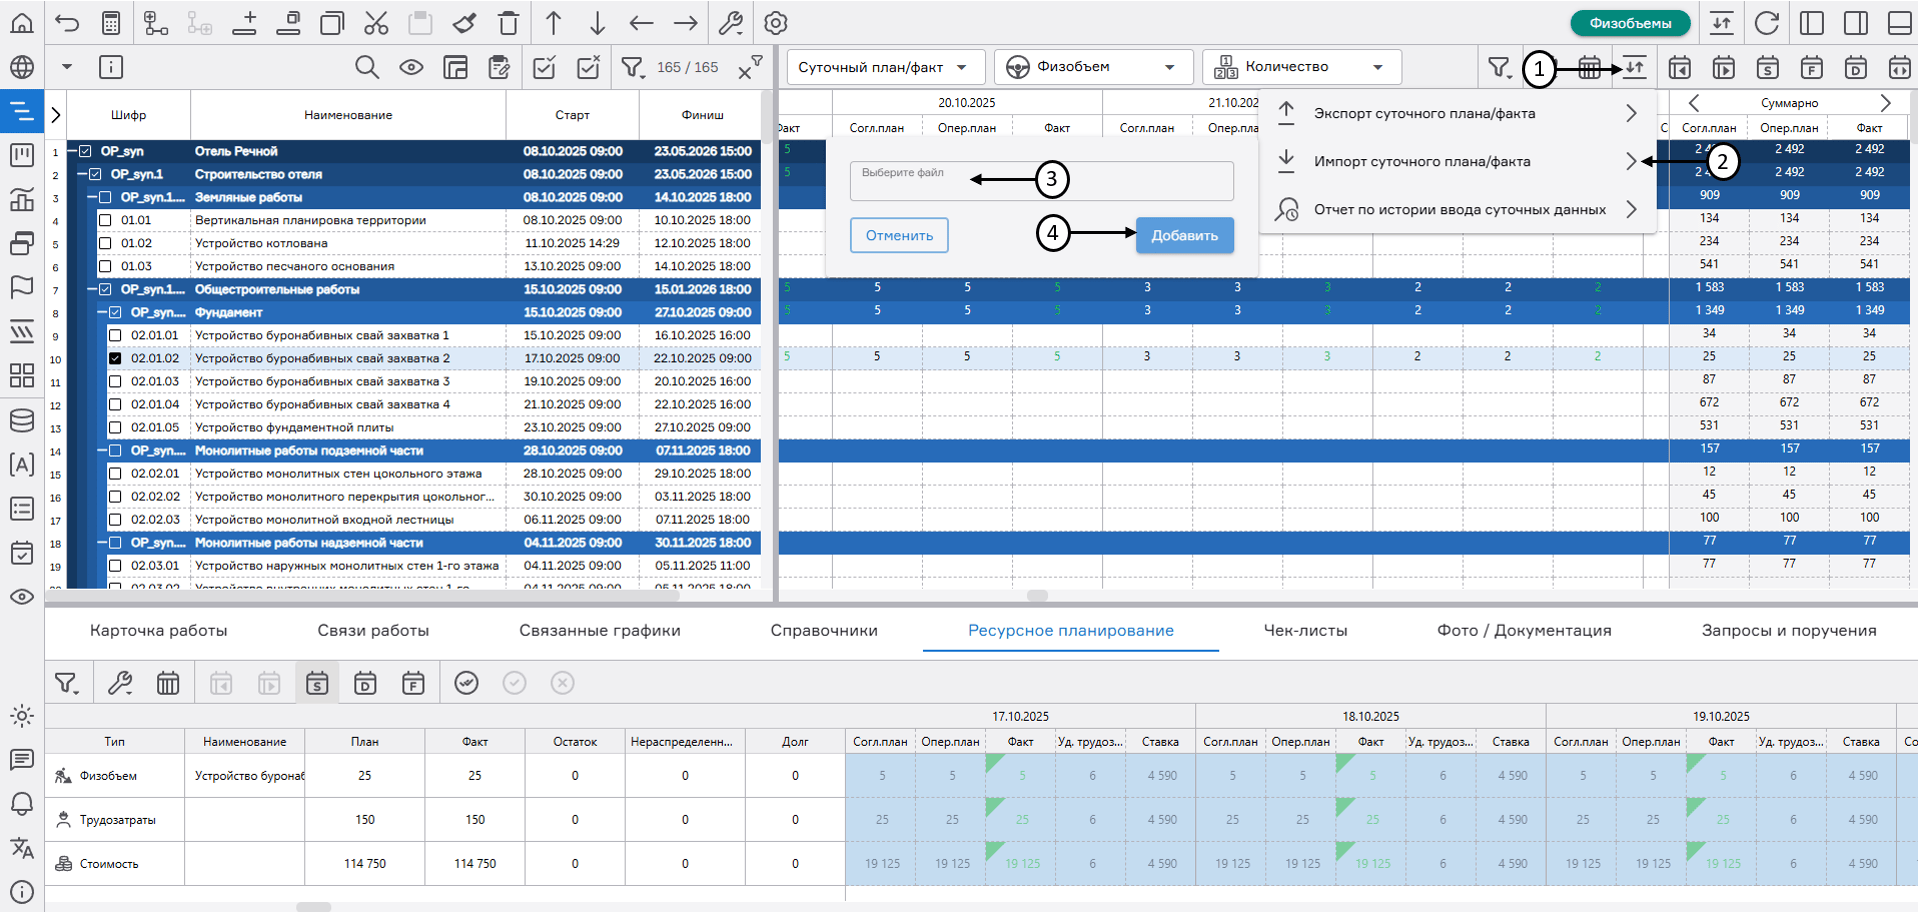
Task: Open the search magnifier in the task table toolbar
Action: pos(367,67)
